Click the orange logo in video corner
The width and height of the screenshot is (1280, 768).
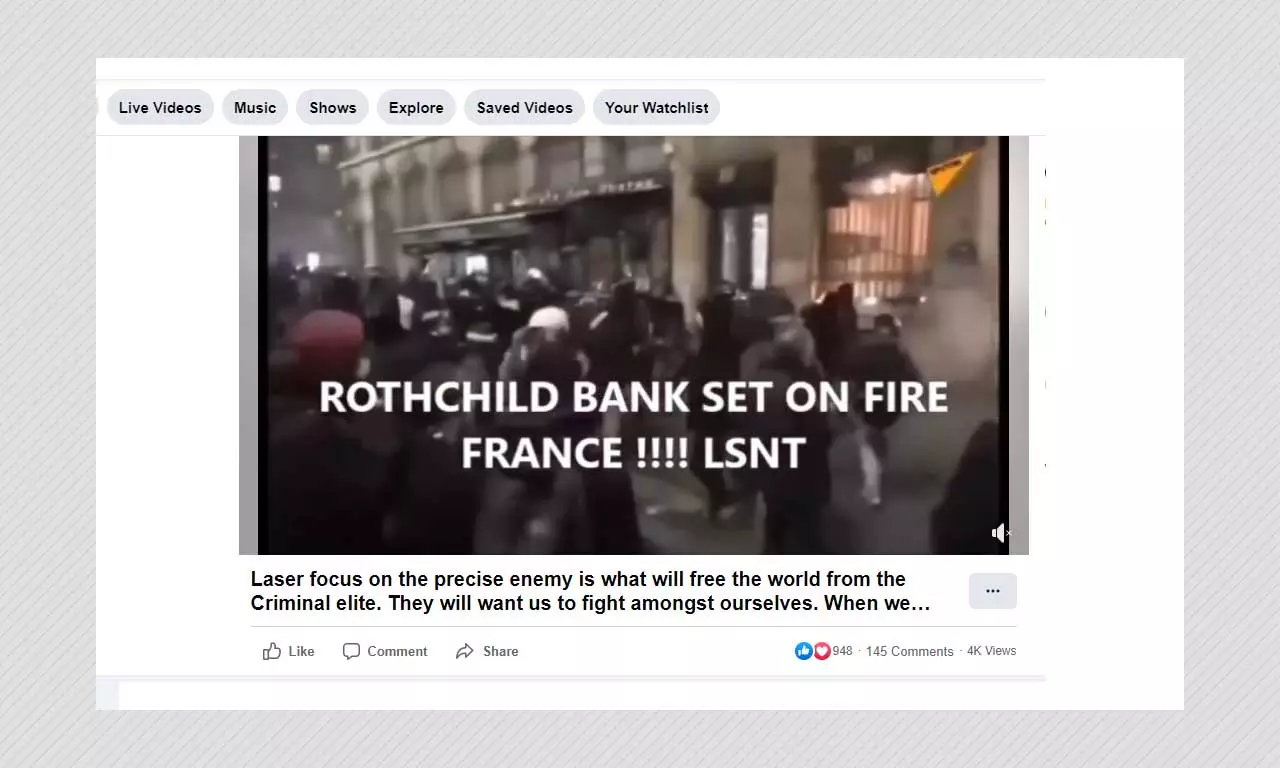(950, 172)
